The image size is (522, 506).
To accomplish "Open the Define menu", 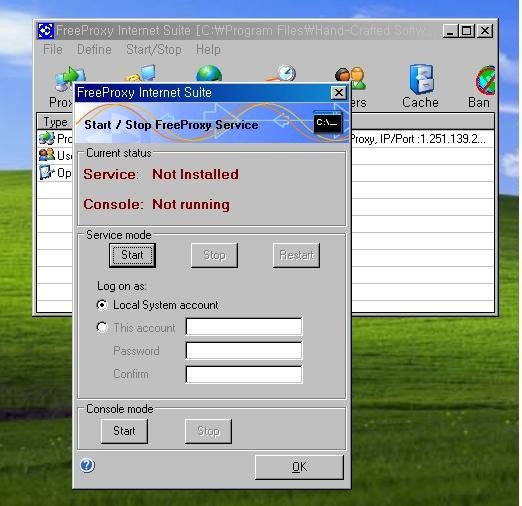I will point(94,50).
